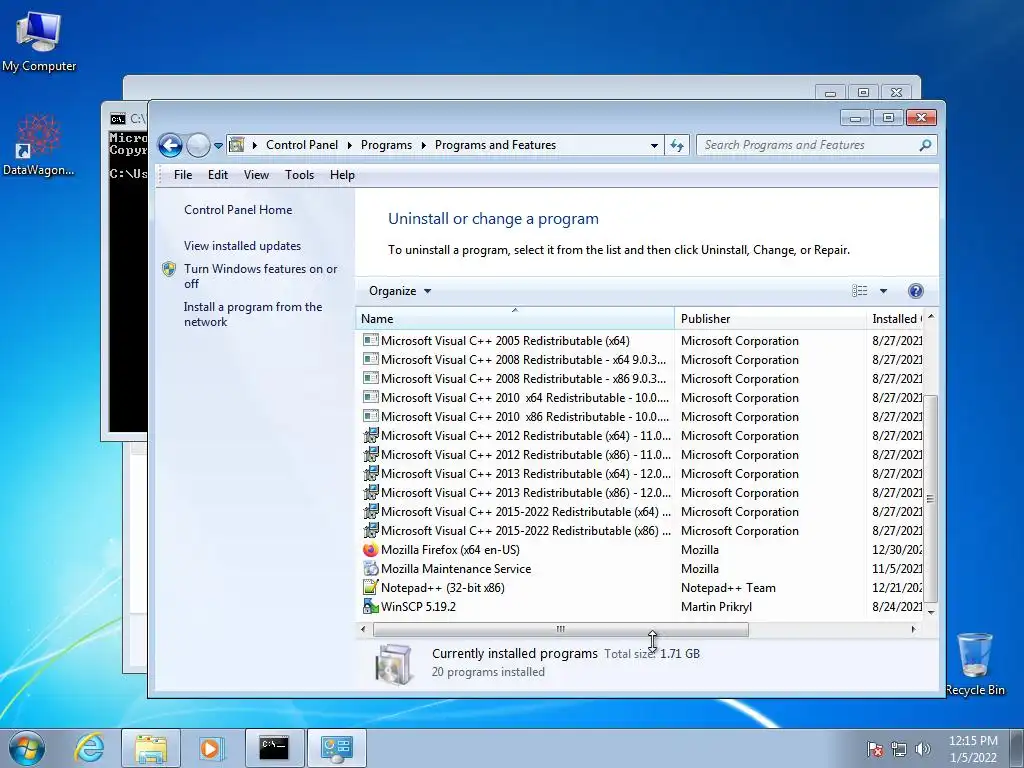The height and width of the screenshot is (768, 1024).
Task: Select Visual C++ 2010 x64 Redistributable icon
Action: coord(370,397)
